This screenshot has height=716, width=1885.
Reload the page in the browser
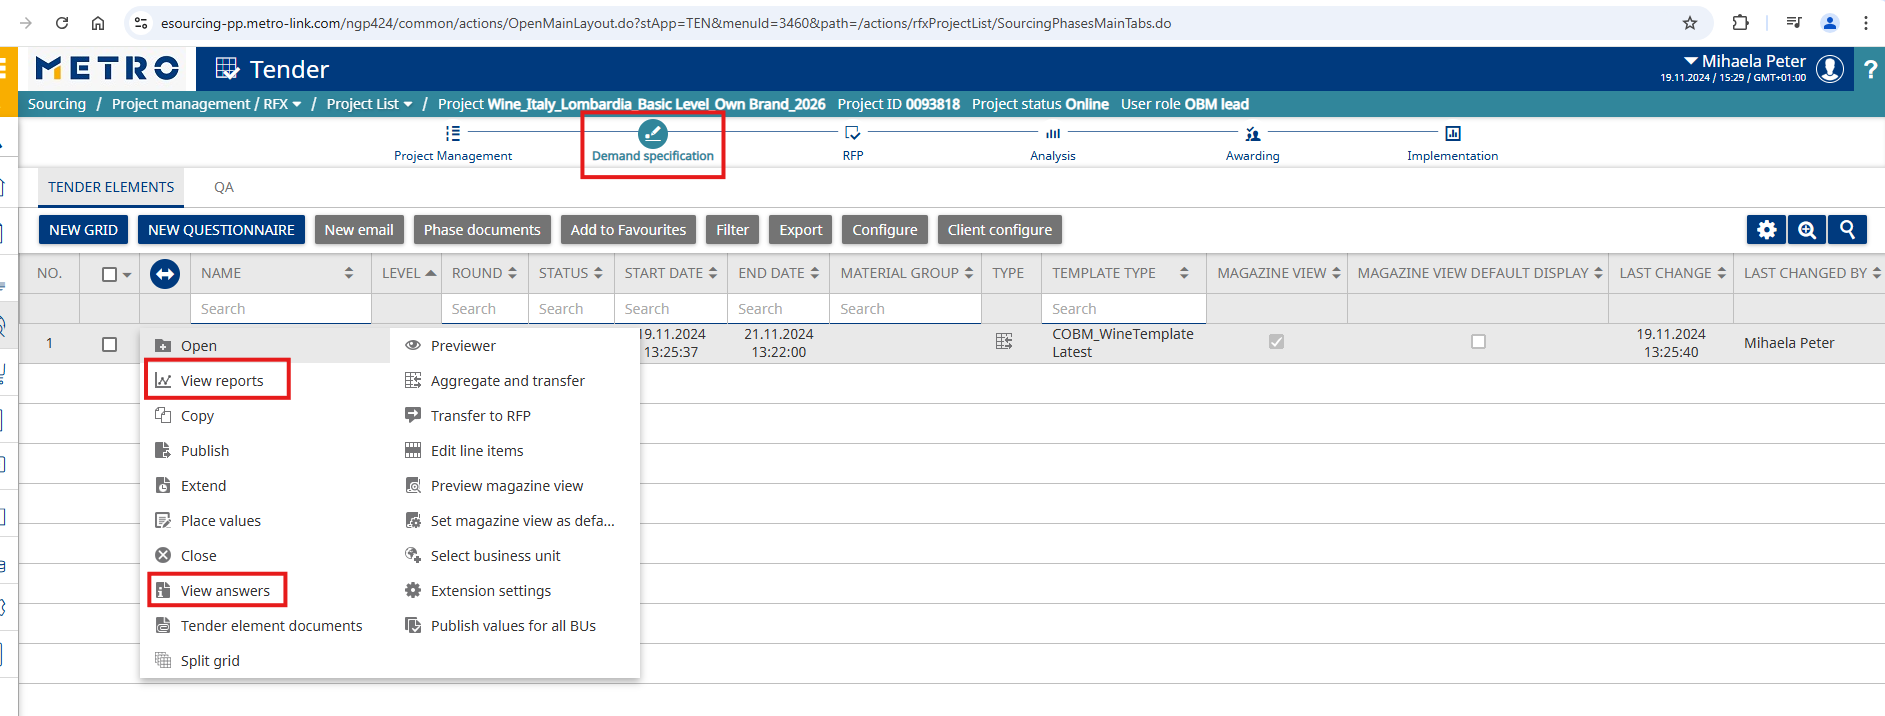[62, 23]
